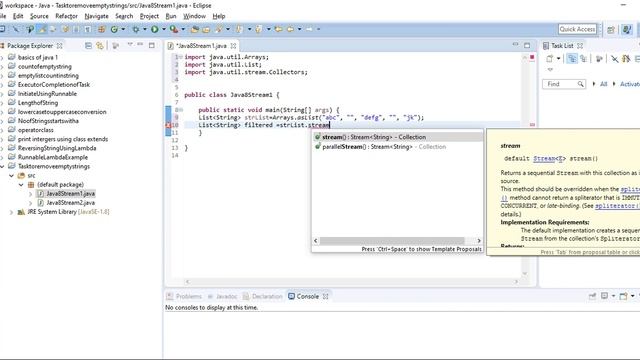Switch to the Problems tab
Screen dimensions: 640x360
184,296
